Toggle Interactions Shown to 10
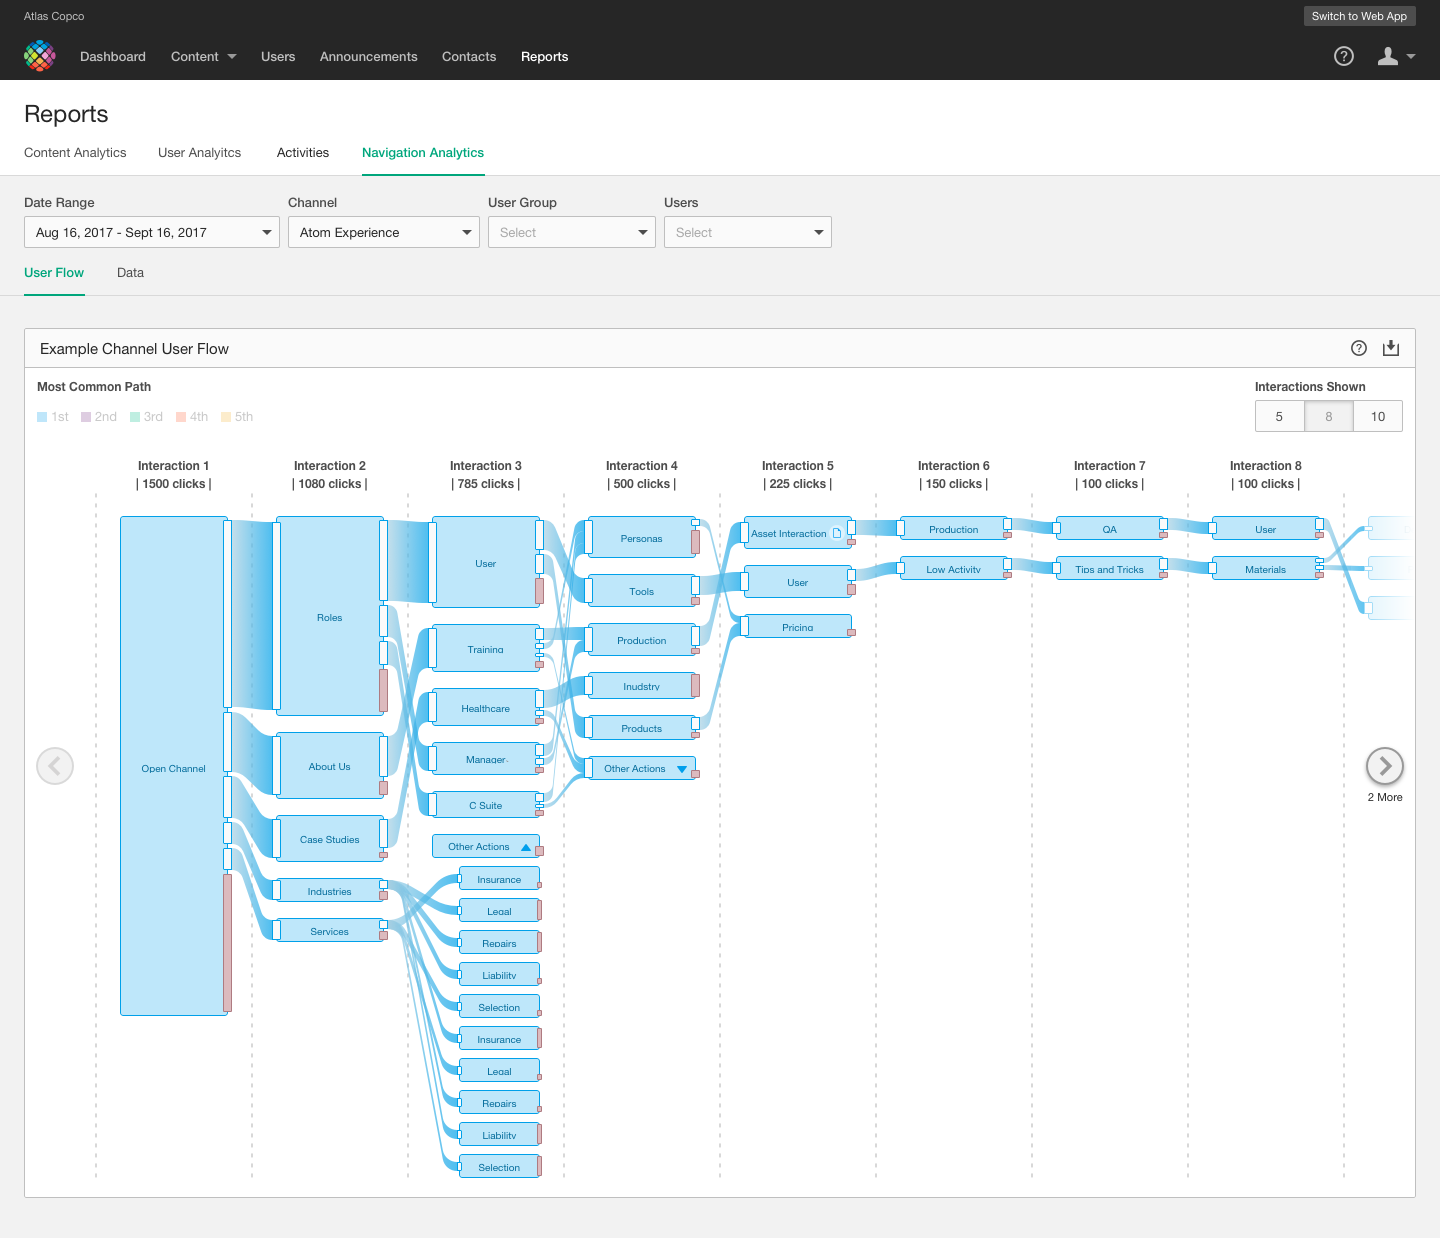 point(1378,416)
